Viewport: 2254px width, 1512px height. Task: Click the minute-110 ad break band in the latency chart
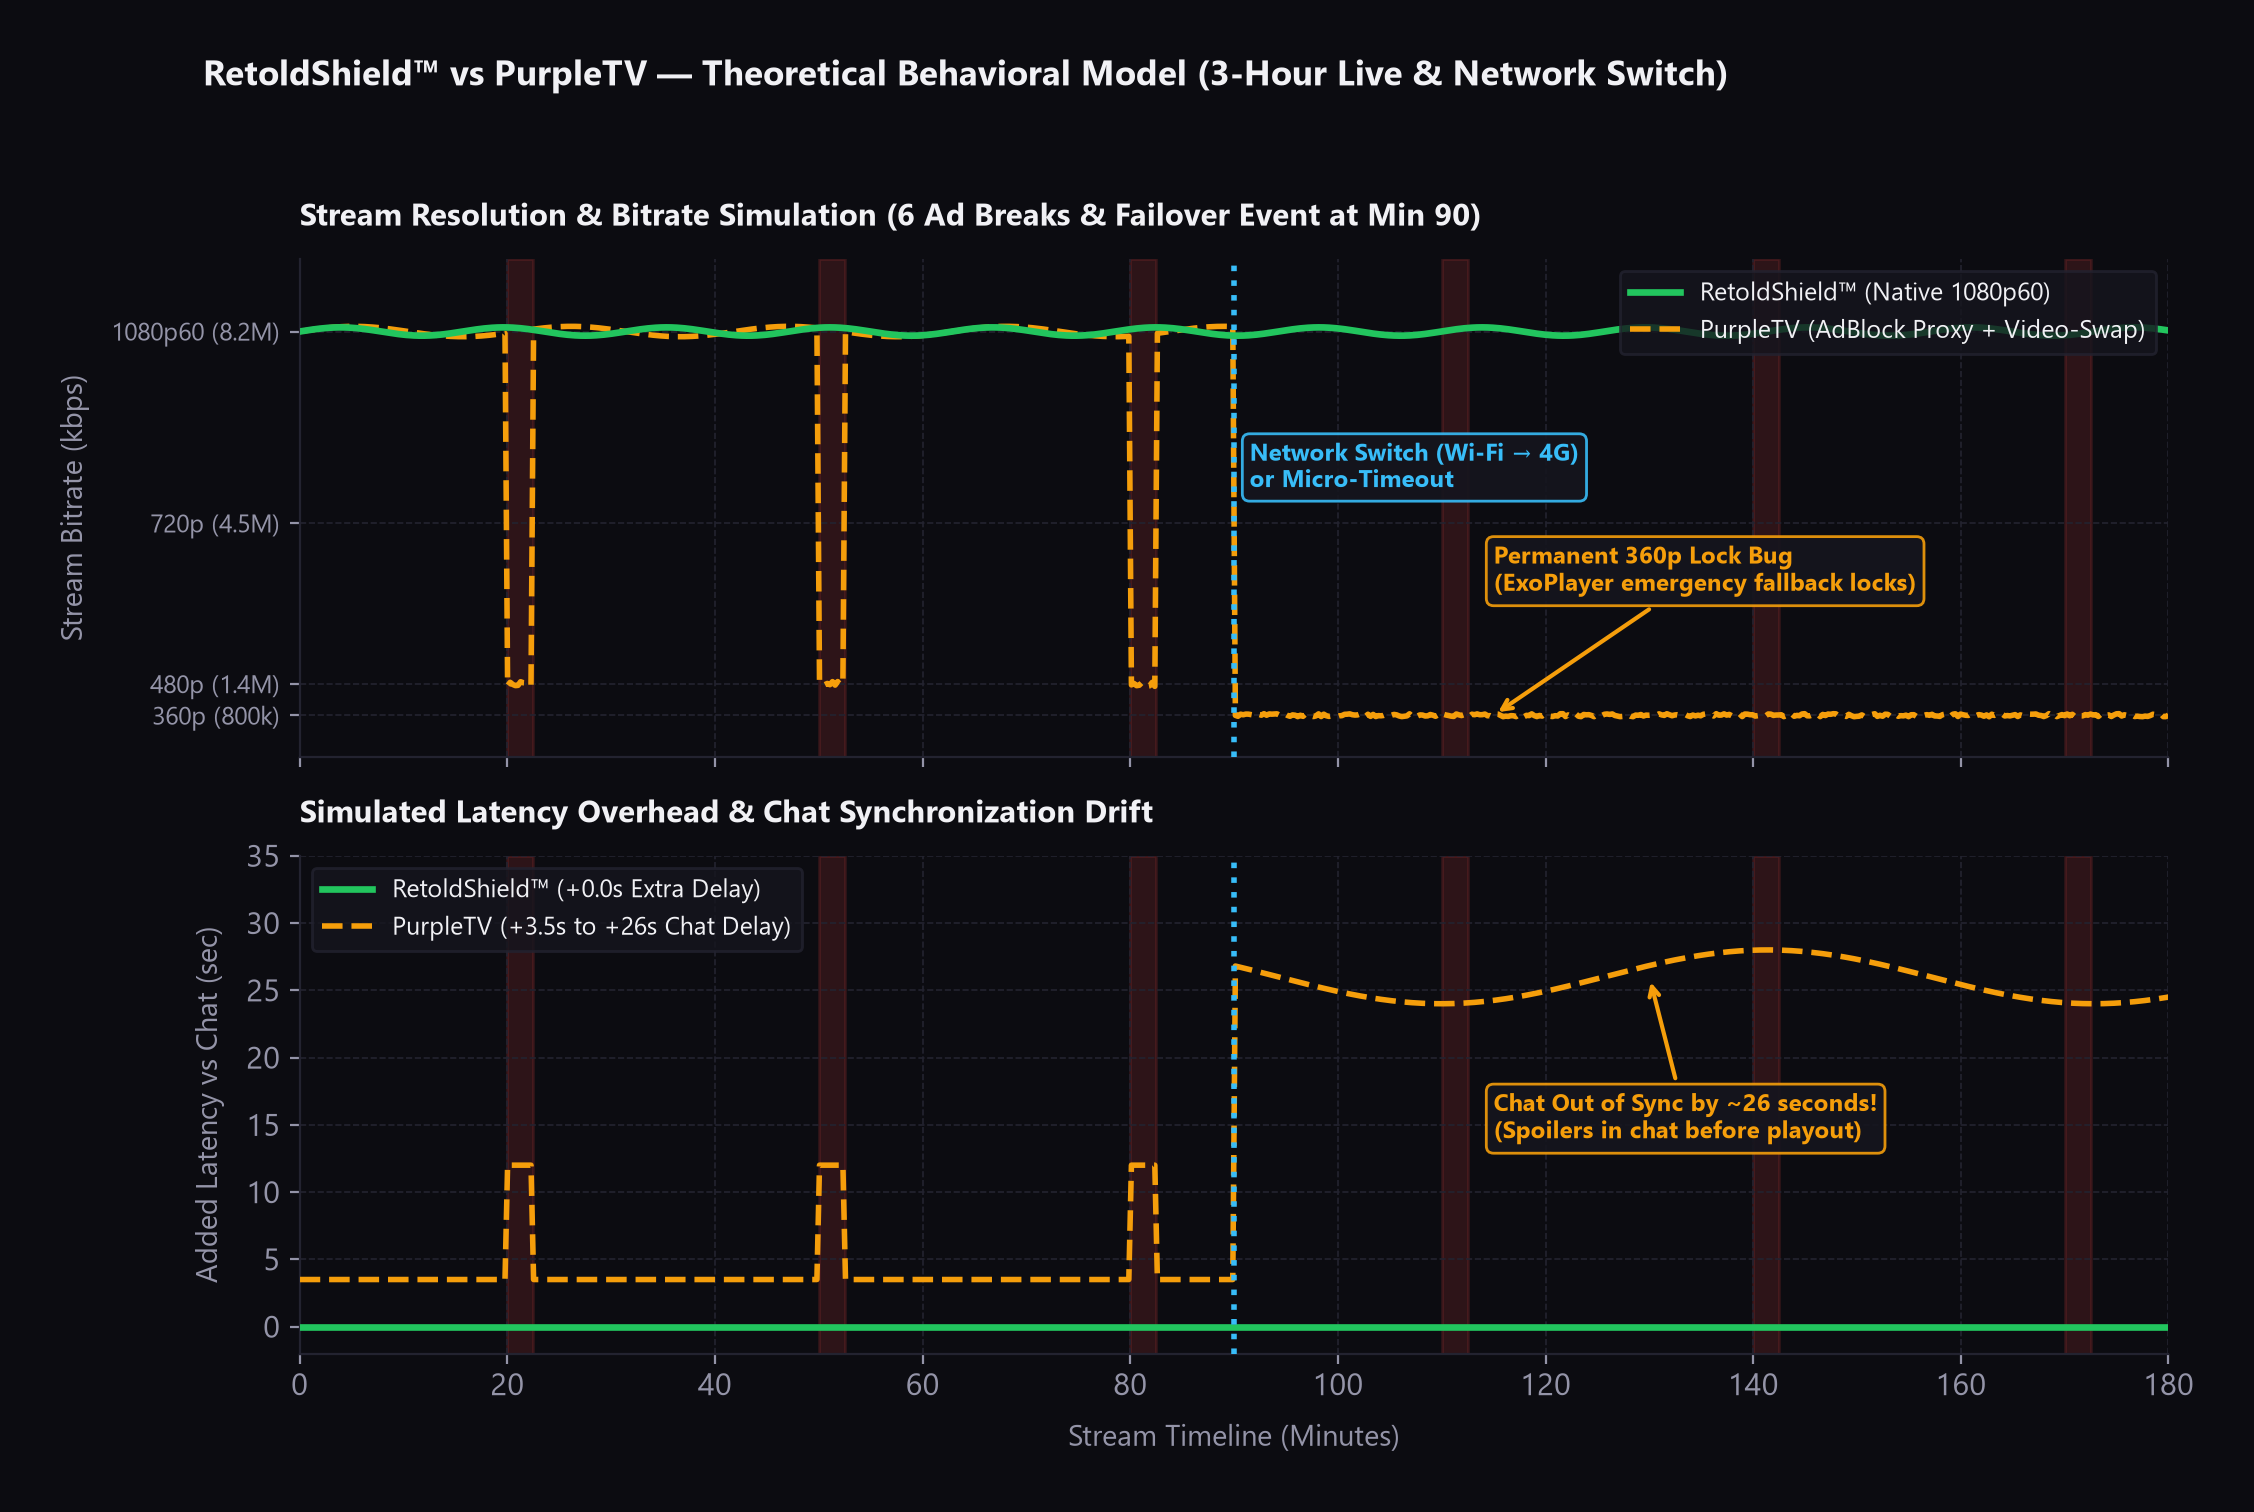click(1455, 1105)
